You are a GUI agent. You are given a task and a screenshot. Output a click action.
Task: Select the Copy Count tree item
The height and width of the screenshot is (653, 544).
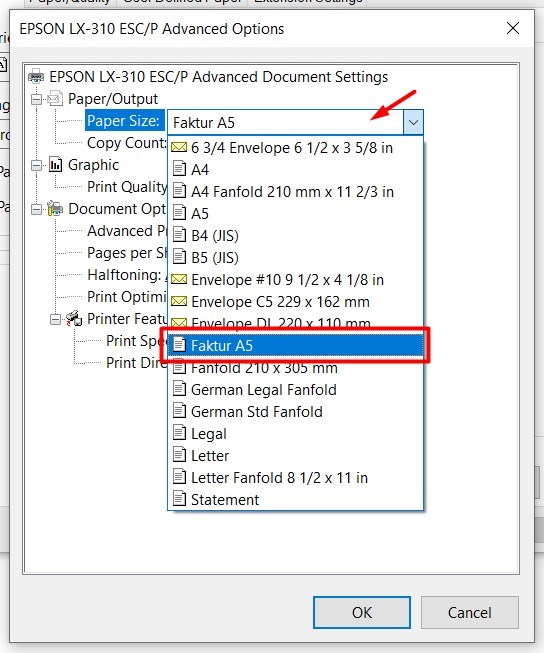click(x=127, y=143)
